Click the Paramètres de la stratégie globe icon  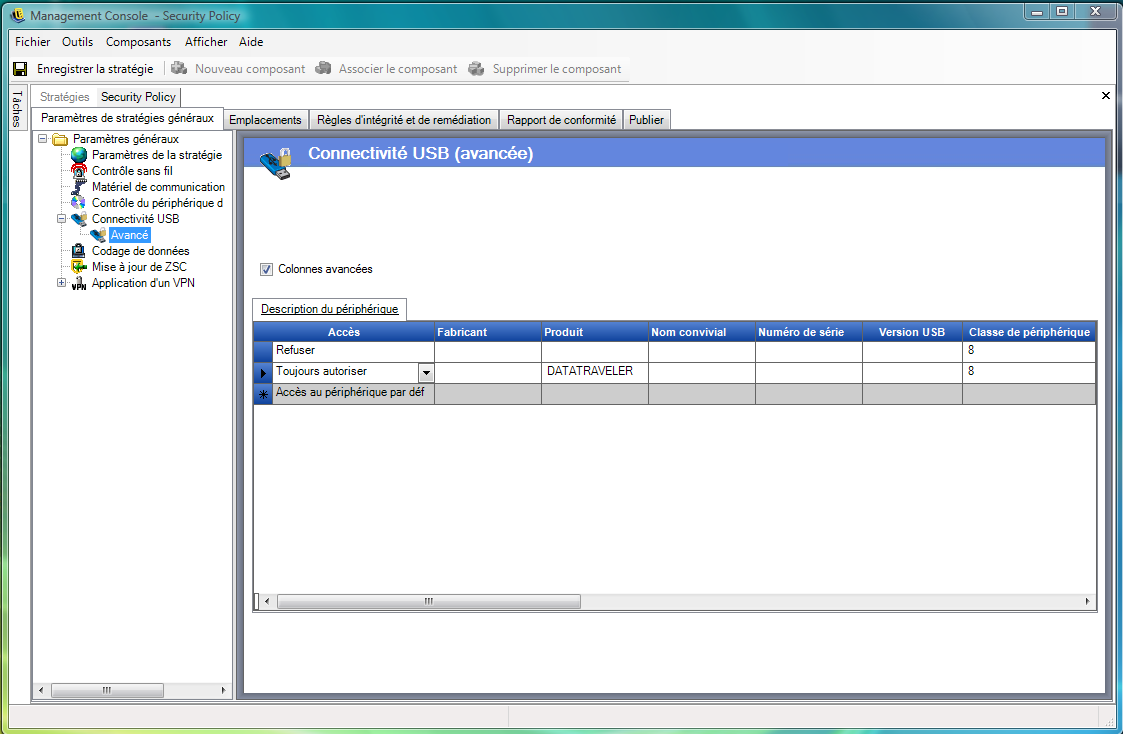coord(79,155)
